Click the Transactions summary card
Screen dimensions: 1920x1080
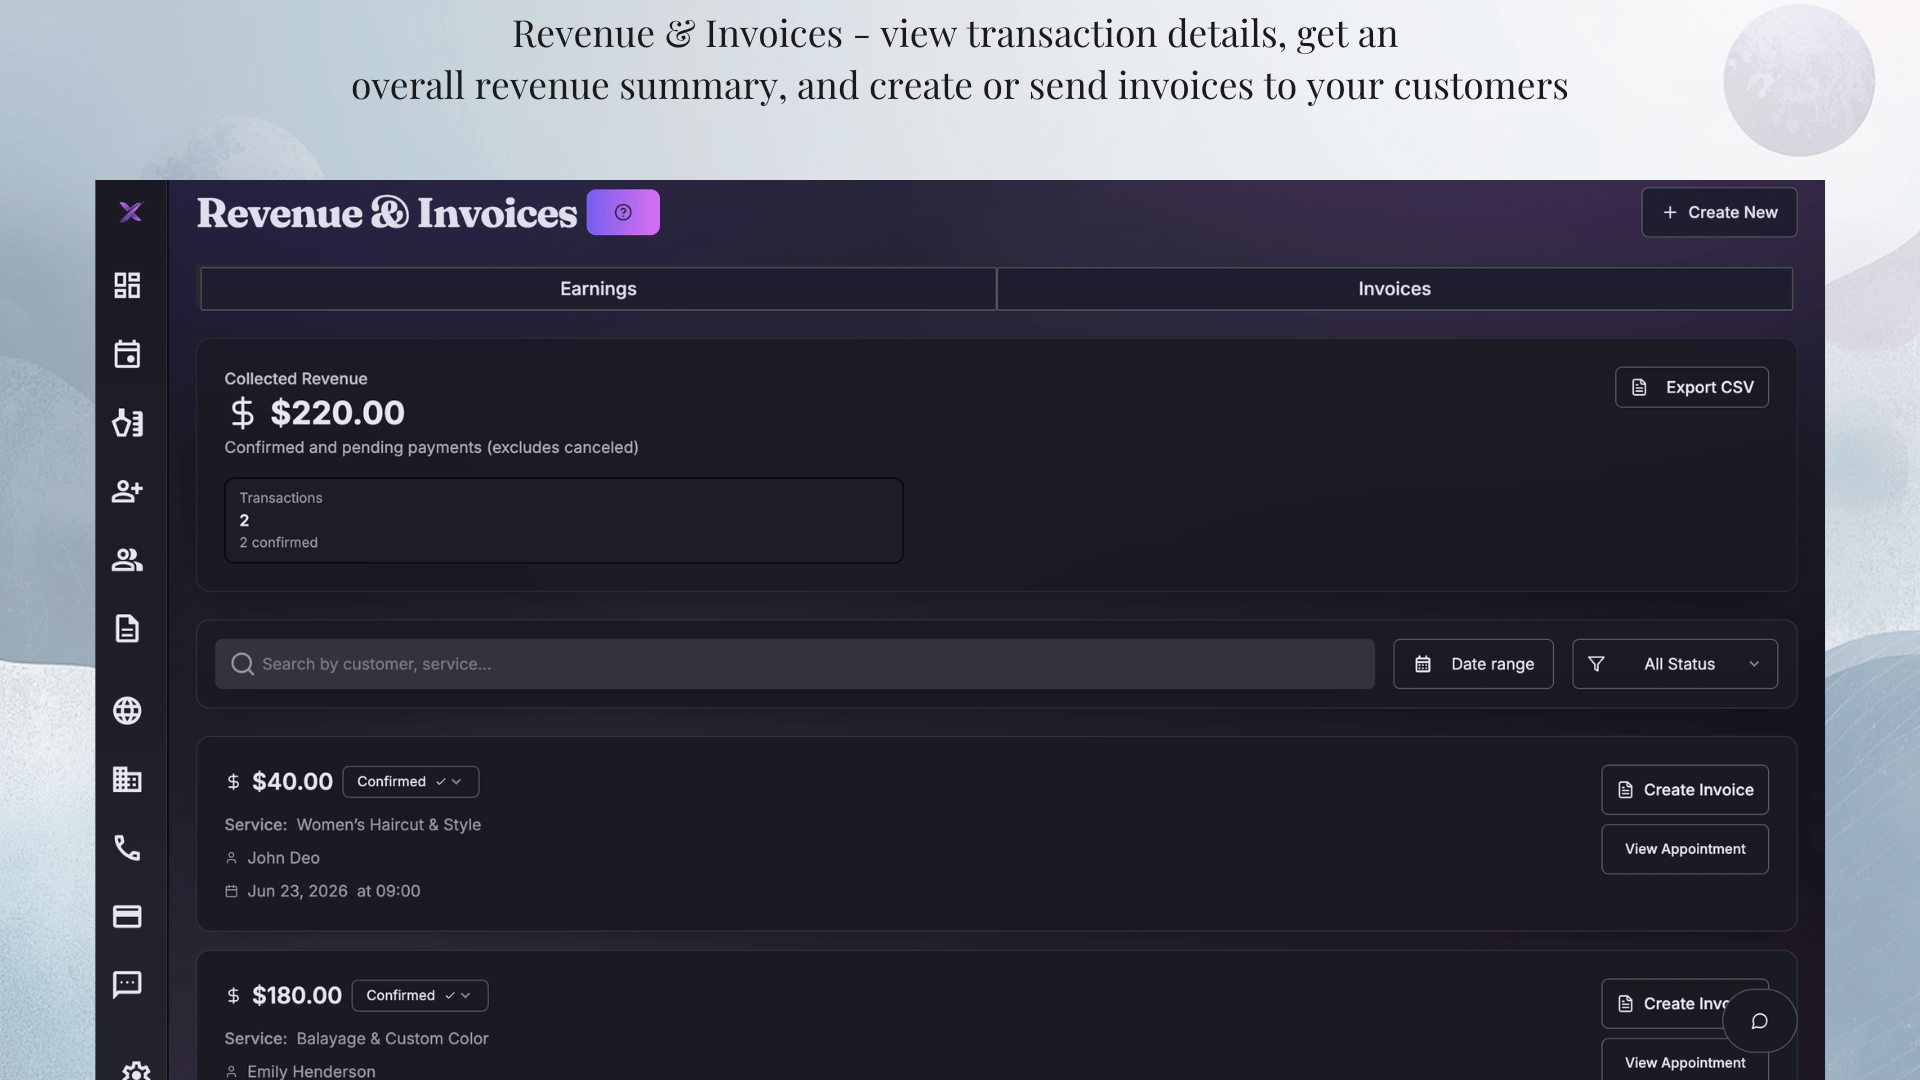coord(564,520)
